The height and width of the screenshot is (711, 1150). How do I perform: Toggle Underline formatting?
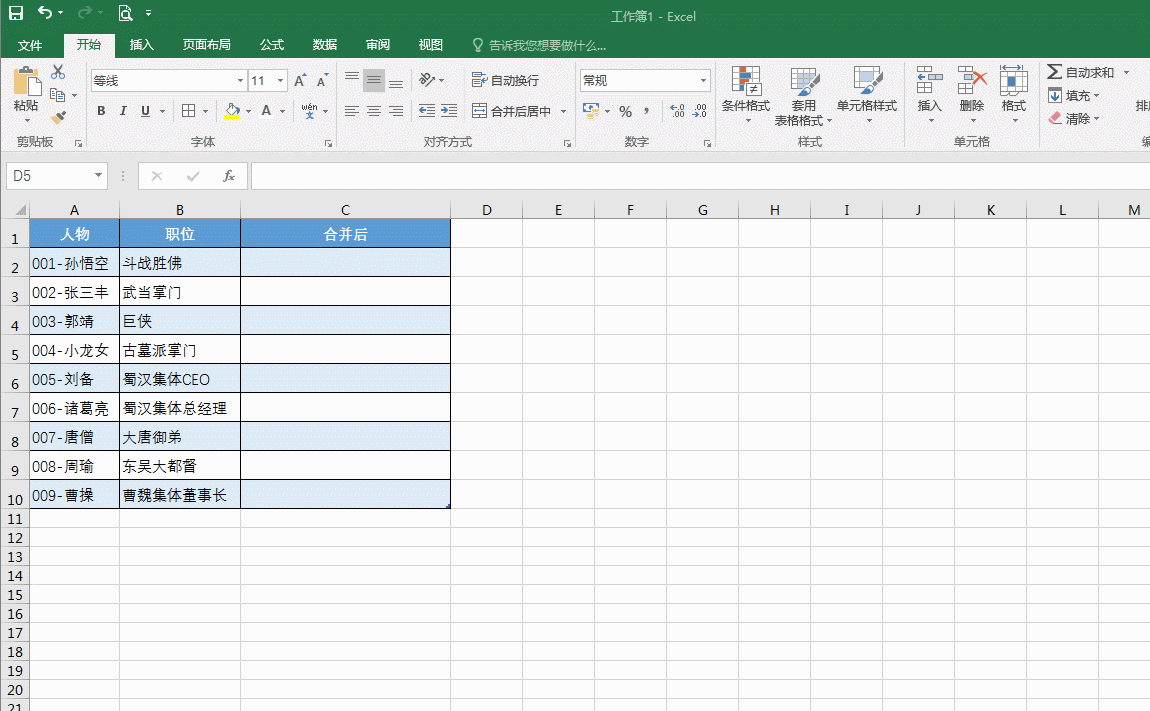click(x=145, y=111)
